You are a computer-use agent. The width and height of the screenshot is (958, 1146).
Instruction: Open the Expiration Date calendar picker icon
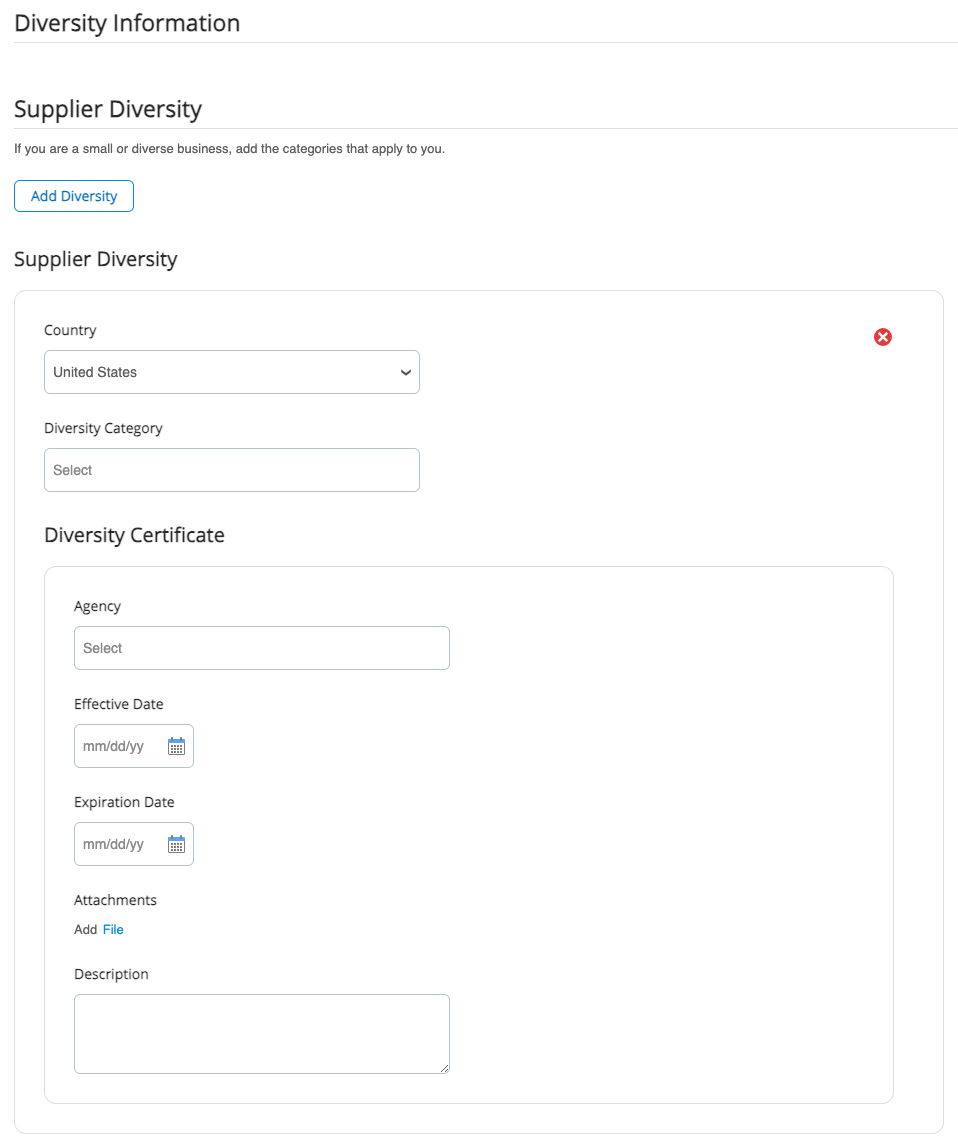click(176, 844)
